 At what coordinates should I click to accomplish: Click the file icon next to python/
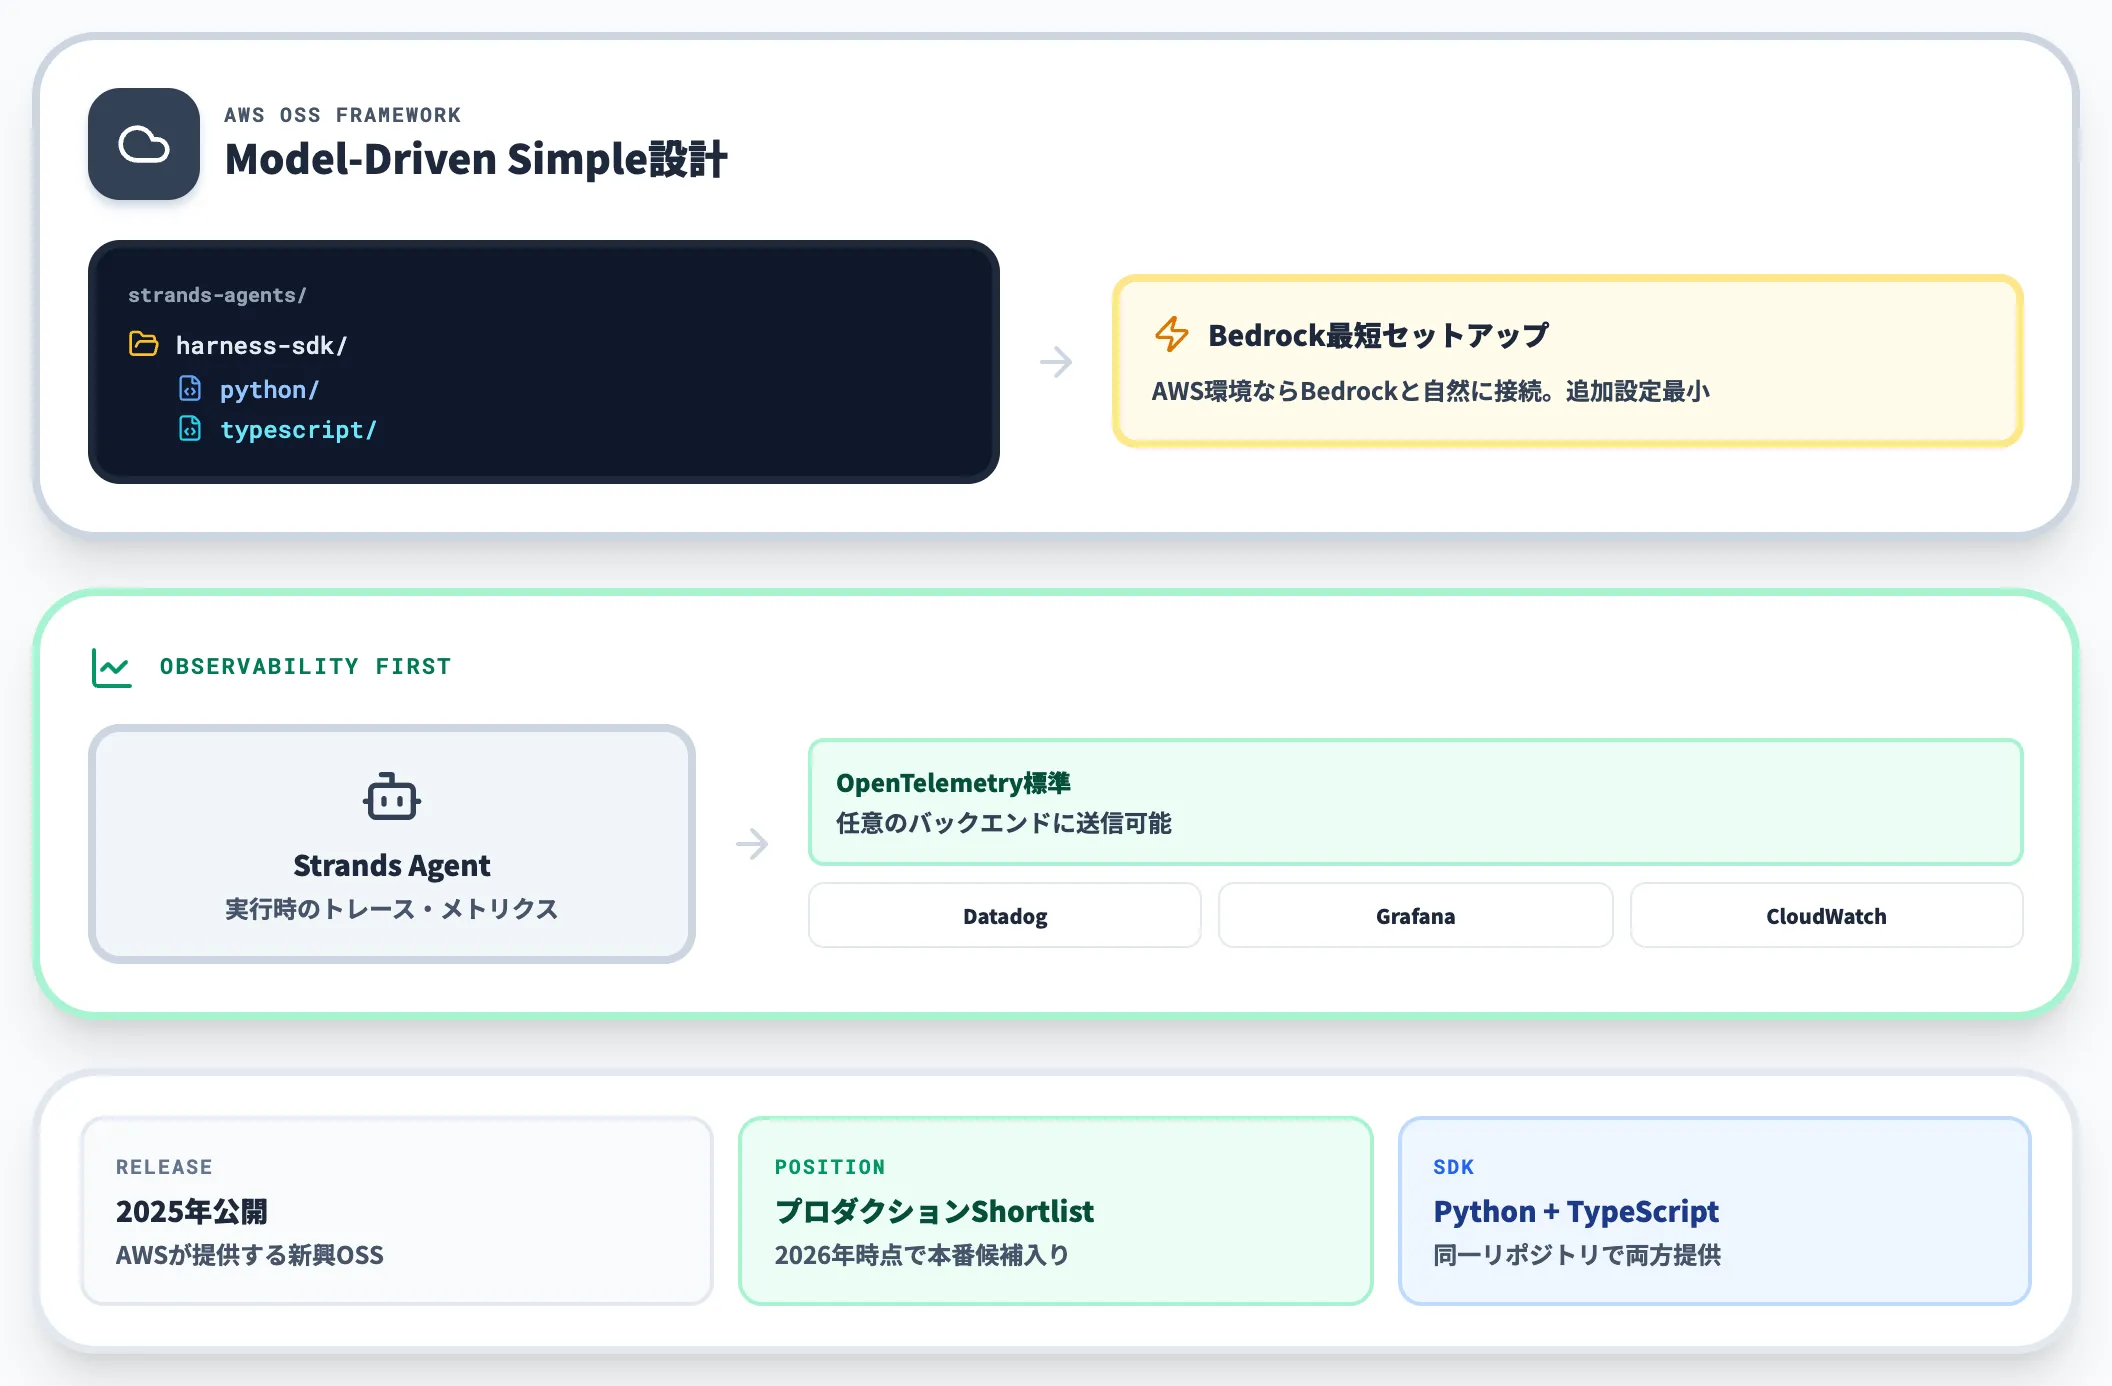click(190, 388)
